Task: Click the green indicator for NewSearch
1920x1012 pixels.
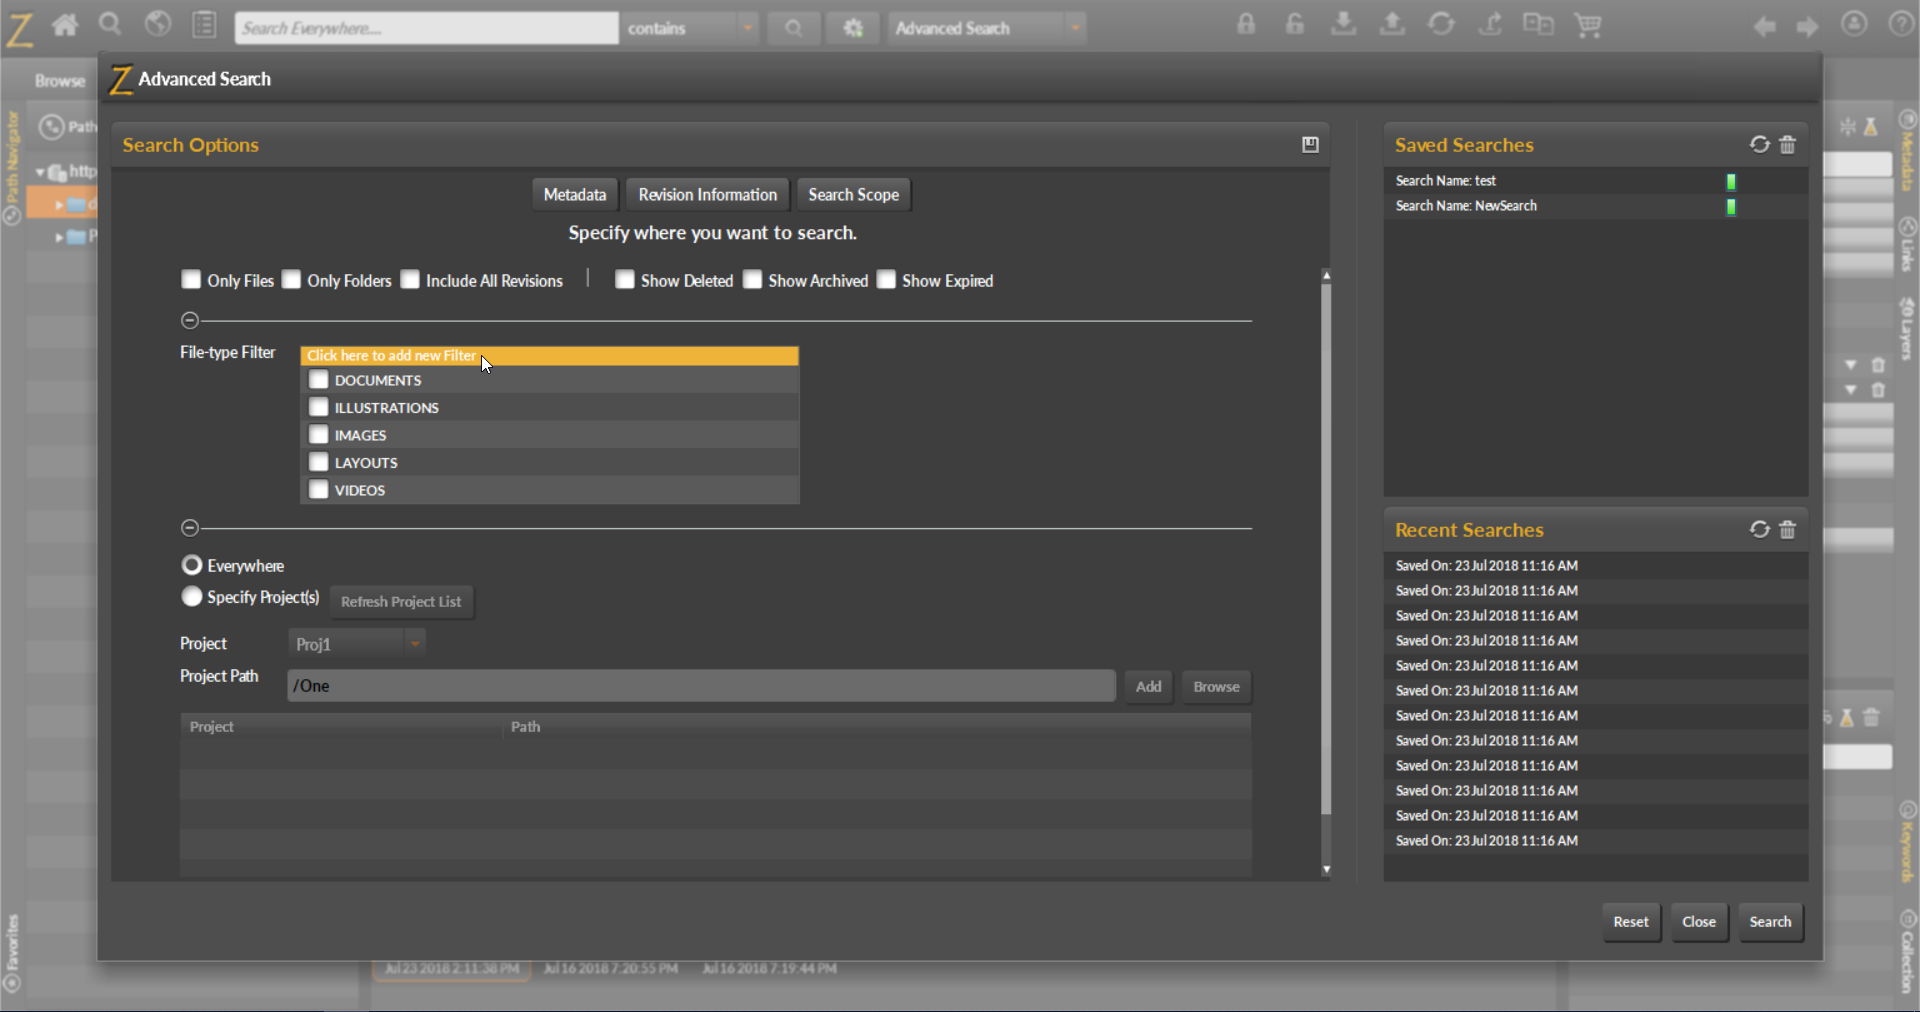Action: (x=1731, y=207)
